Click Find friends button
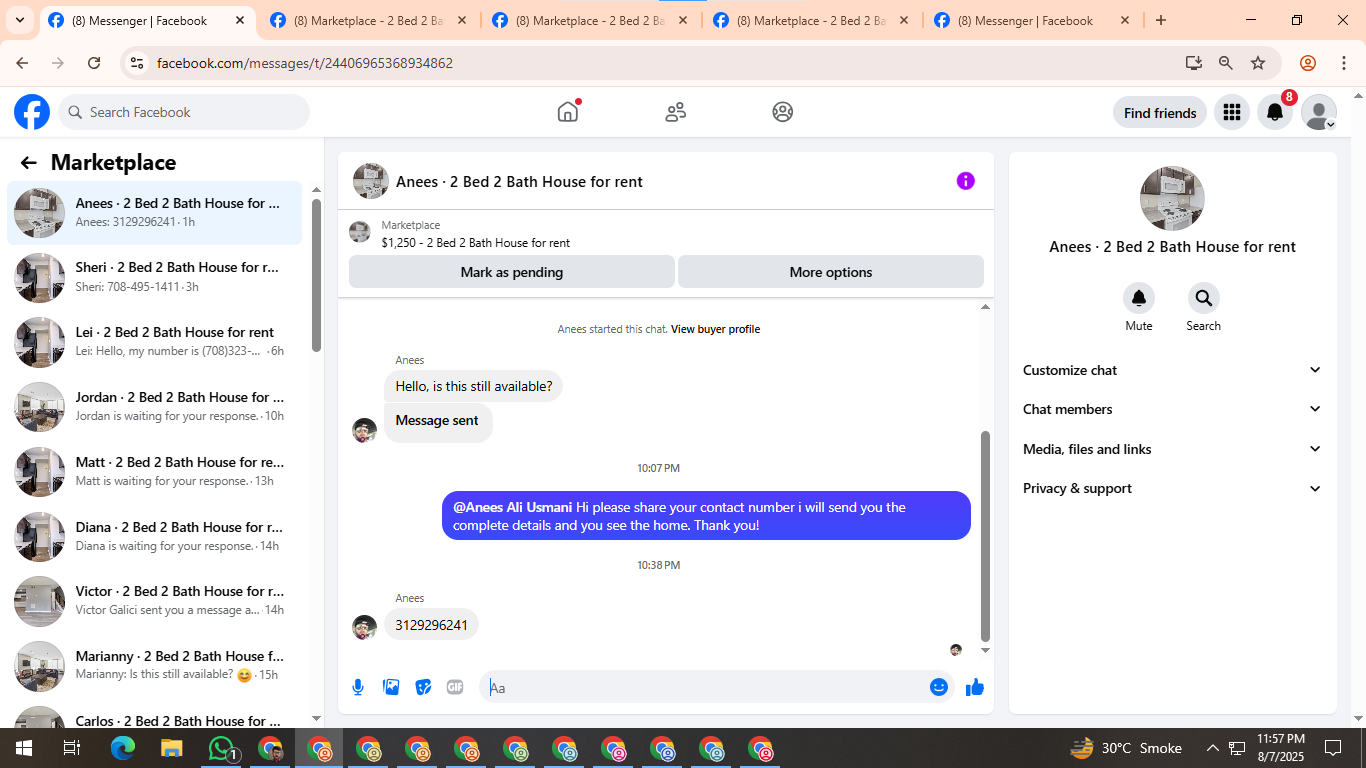The image size is (1366, 768). tap(1160, 113)
